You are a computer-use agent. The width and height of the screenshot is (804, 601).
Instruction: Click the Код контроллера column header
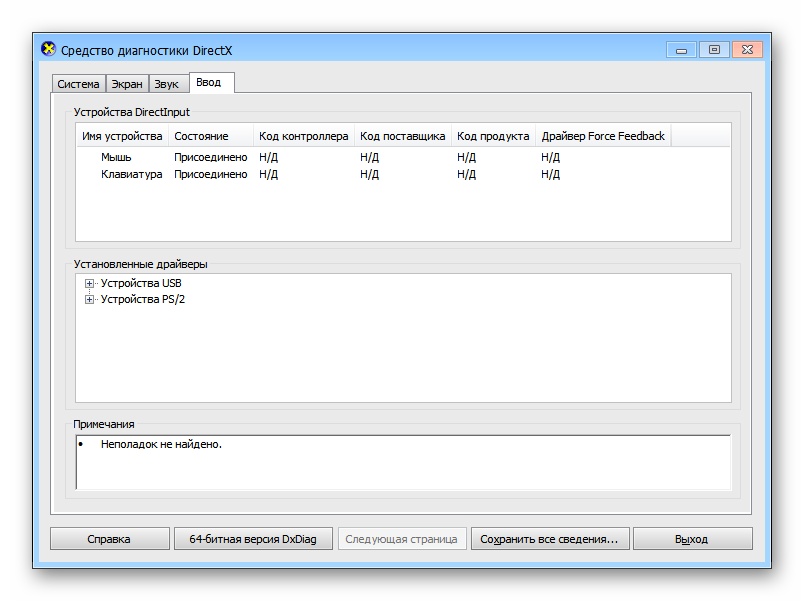click(303, 136)
